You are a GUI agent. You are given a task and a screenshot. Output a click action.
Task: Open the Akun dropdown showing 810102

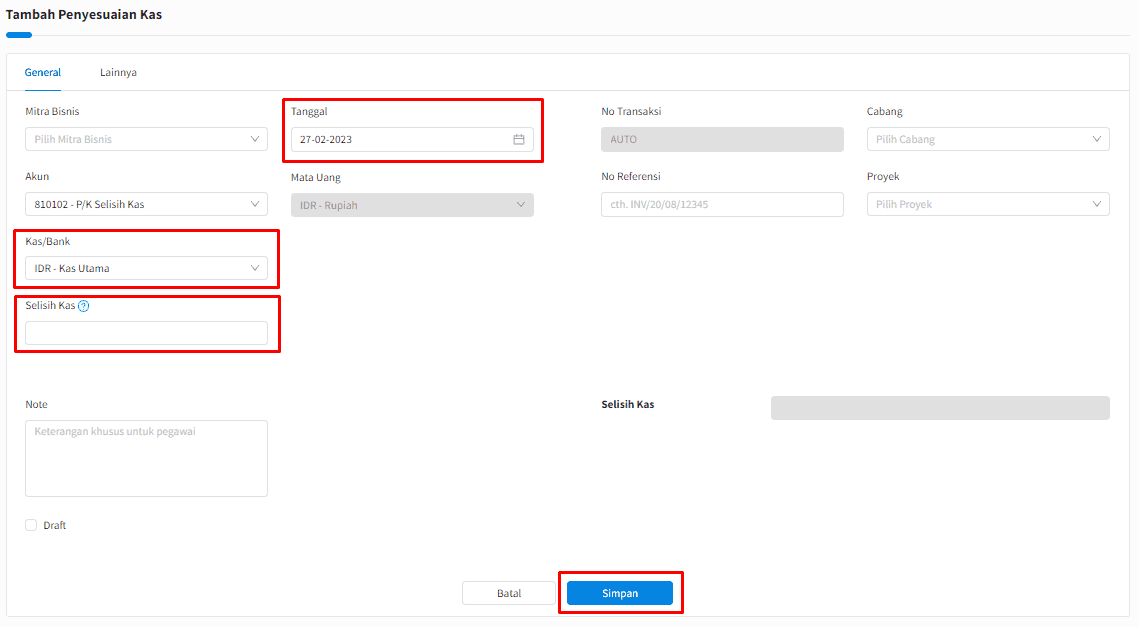coord(146,205)
